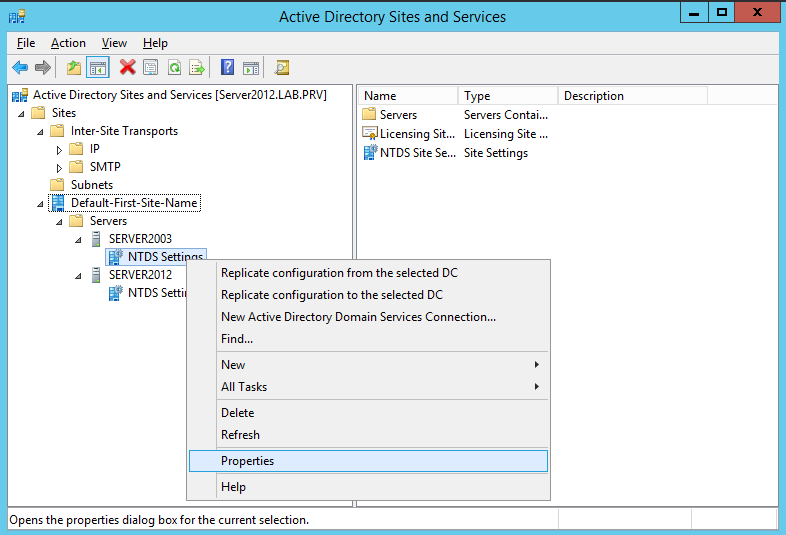Click the blue Help toolbar icon

(228, 68)
